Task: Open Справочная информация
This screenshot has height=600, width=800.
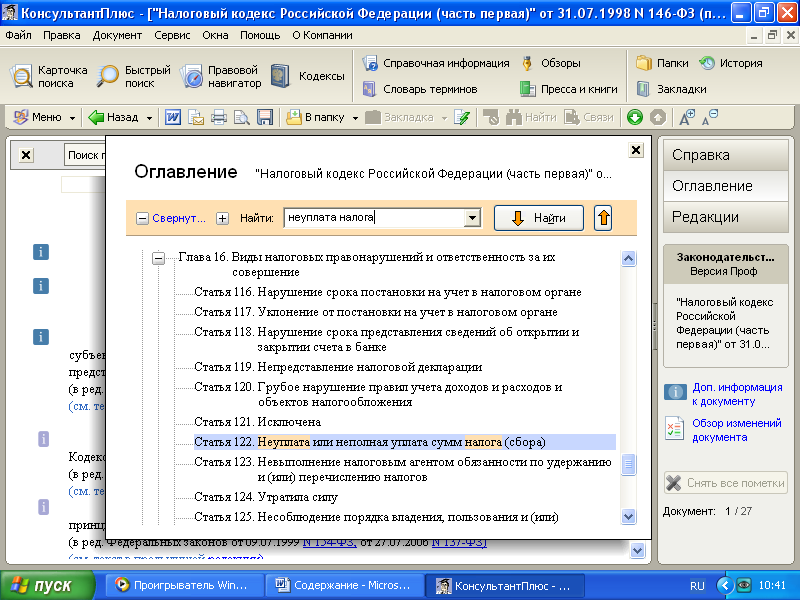Action: click(436, 63)
